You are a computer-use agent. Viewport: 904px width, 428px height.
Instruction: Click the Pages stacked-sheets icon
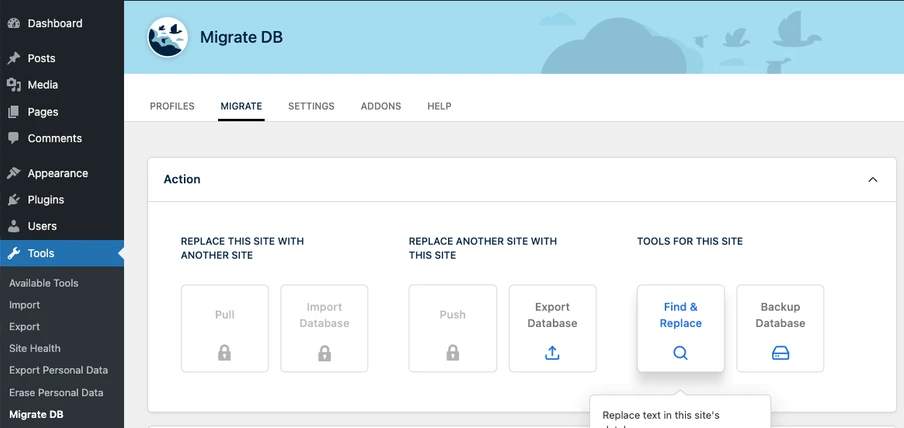click(13, 112)
